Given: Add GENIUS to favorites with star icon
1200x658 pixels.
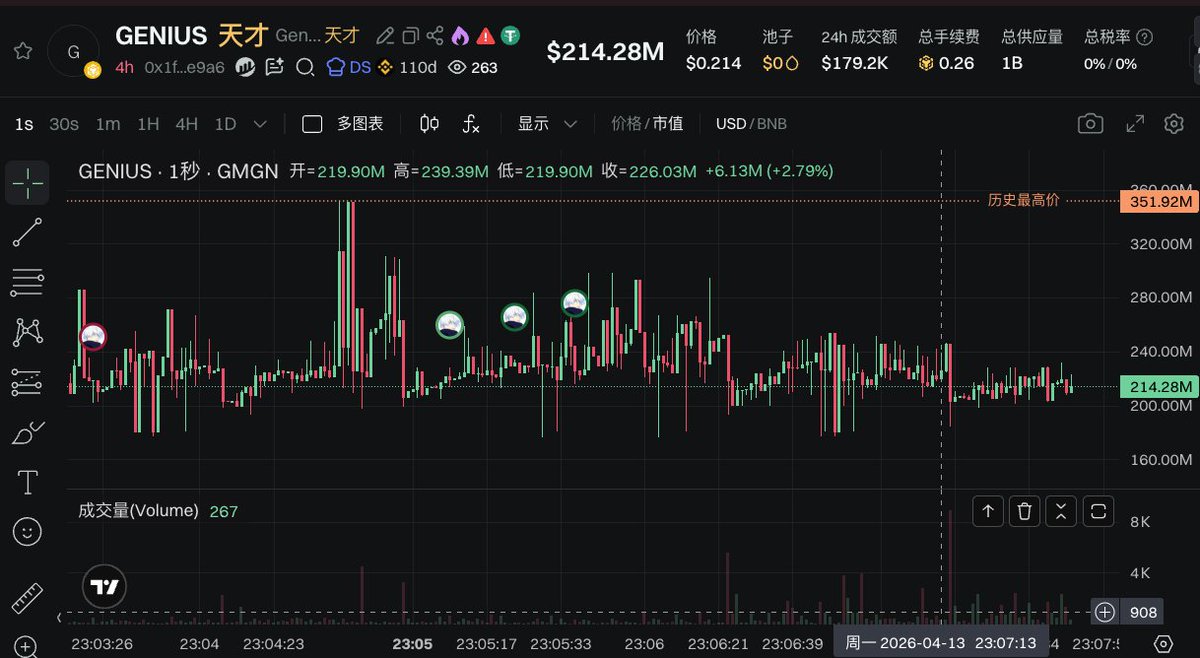Looking at the screenshot, I should 23,50.
